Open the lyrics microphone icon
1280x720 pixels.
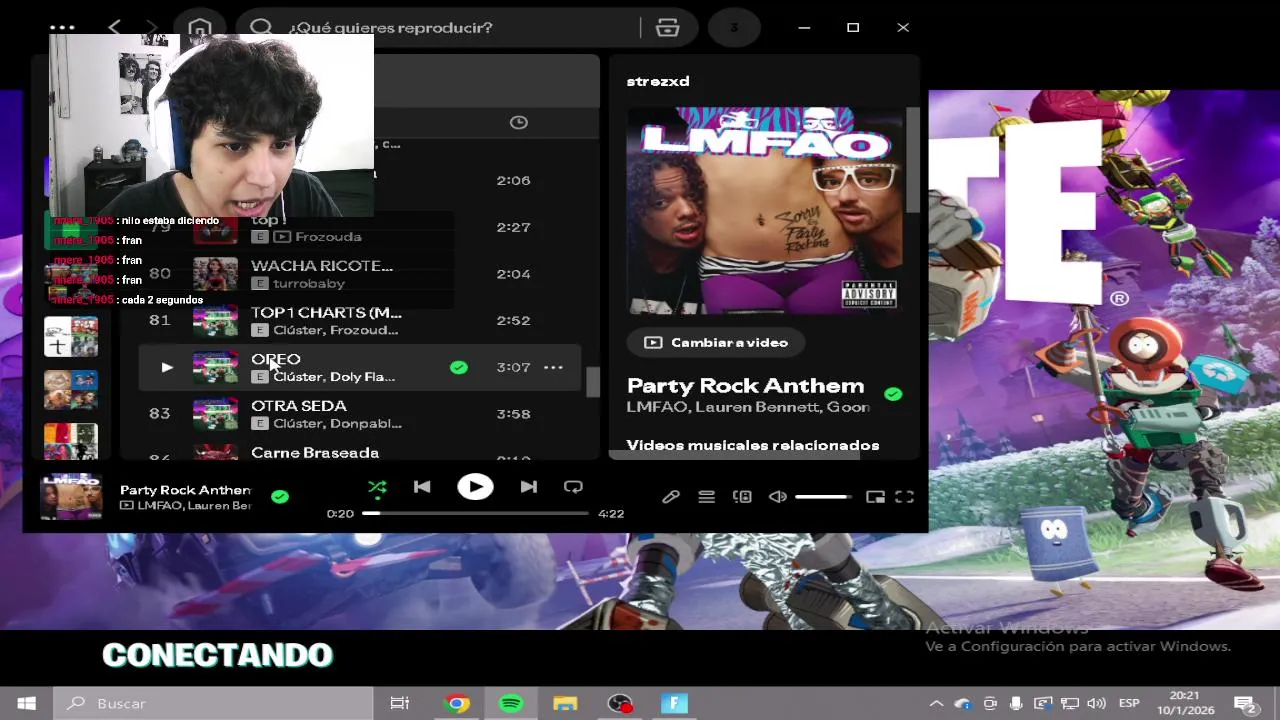[x=671, y=497]
